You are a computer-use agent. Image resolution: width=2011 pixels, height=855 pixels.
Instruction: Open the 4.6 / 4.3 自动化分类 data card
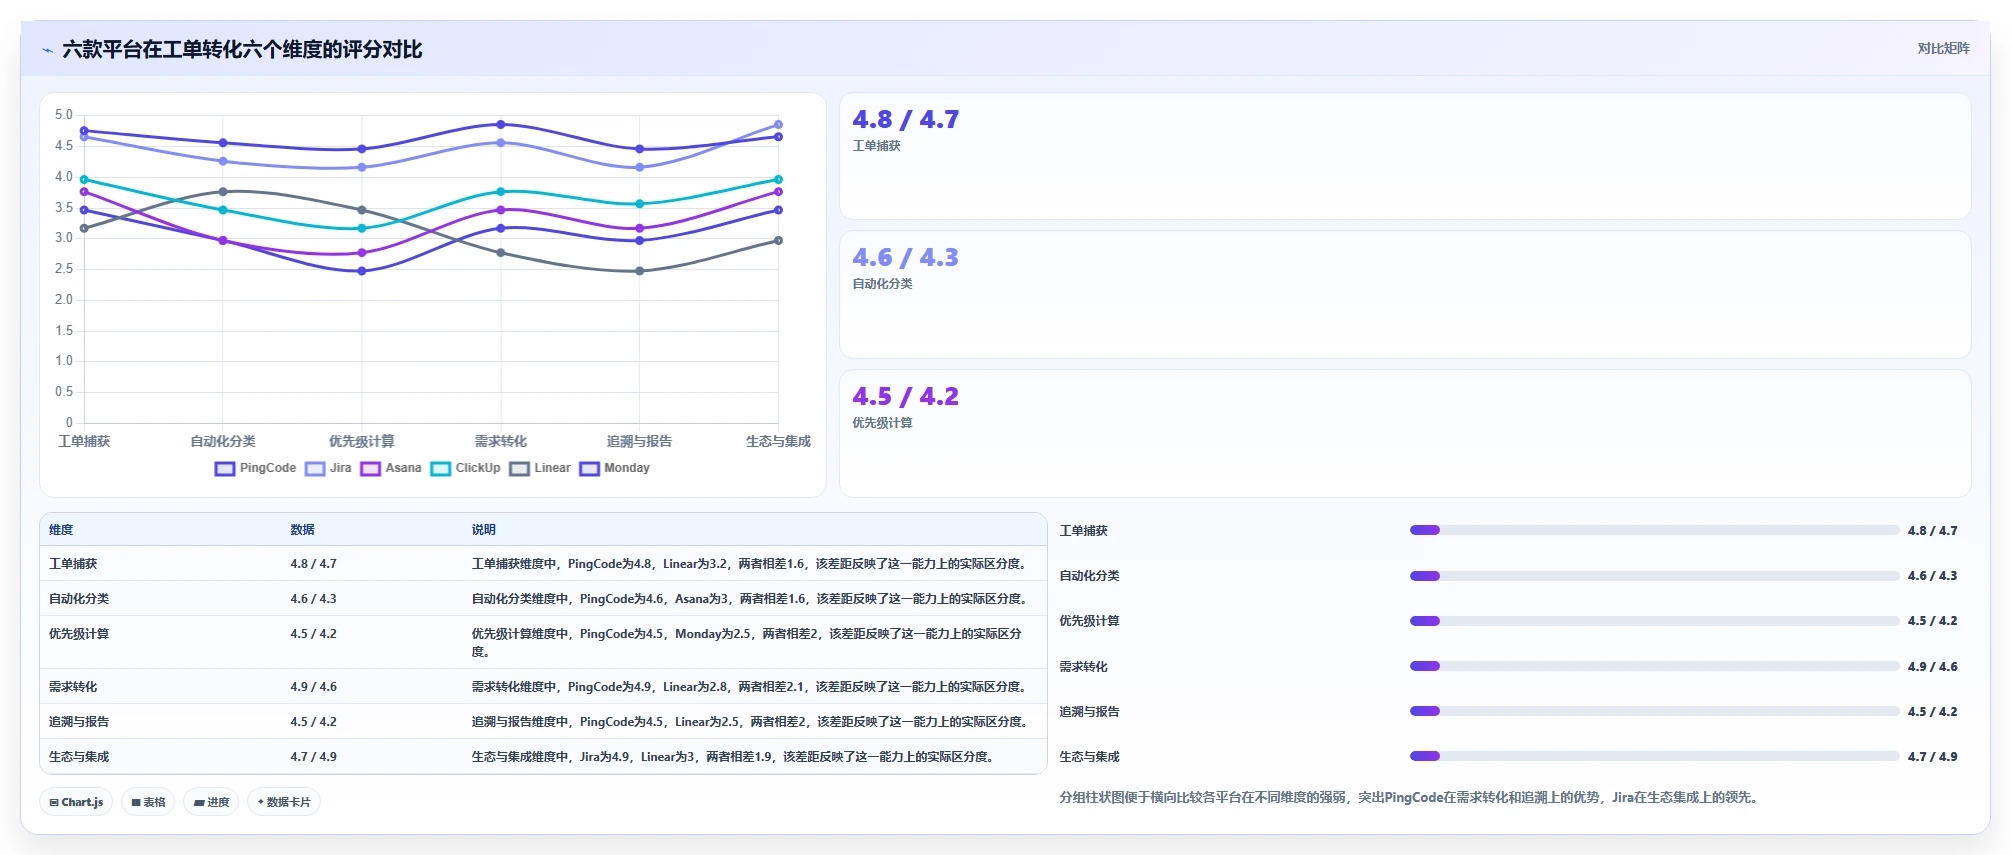click(x=1405, y=295)
